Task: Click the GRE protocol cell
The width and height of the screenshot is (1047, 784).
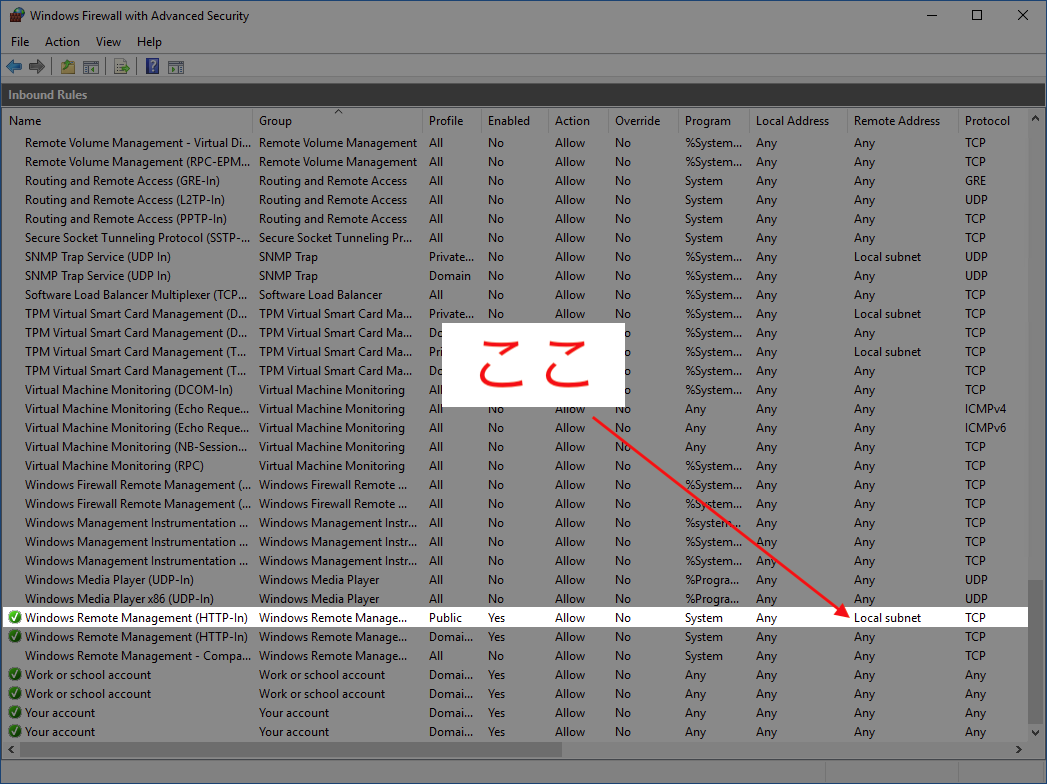Action: coord(975,181)
